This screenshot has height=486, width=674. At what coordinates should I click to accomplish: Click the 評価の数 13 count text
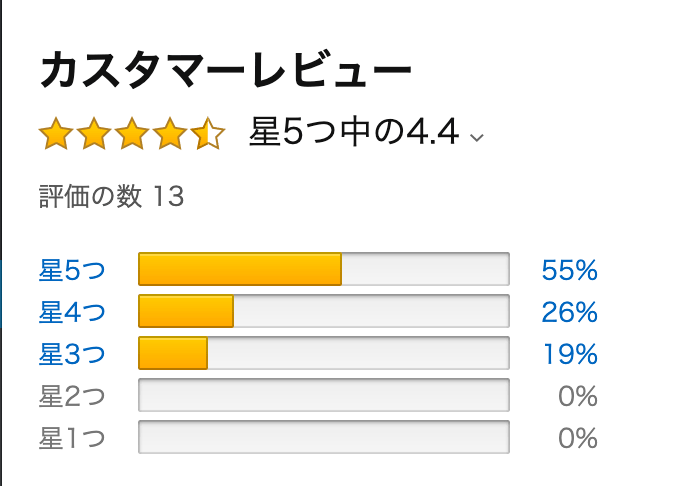coord(111,196)
